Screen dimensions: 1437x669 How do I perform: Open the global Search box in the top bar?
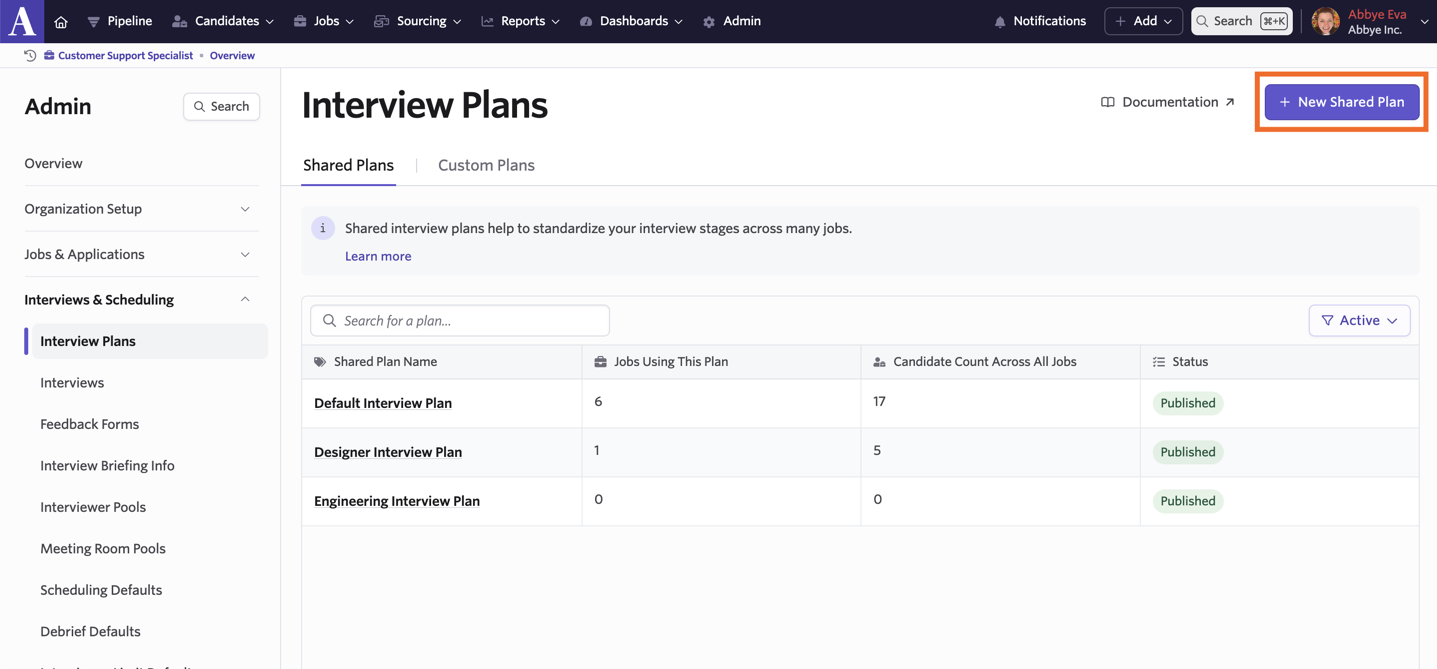(x=1242, y=21)
